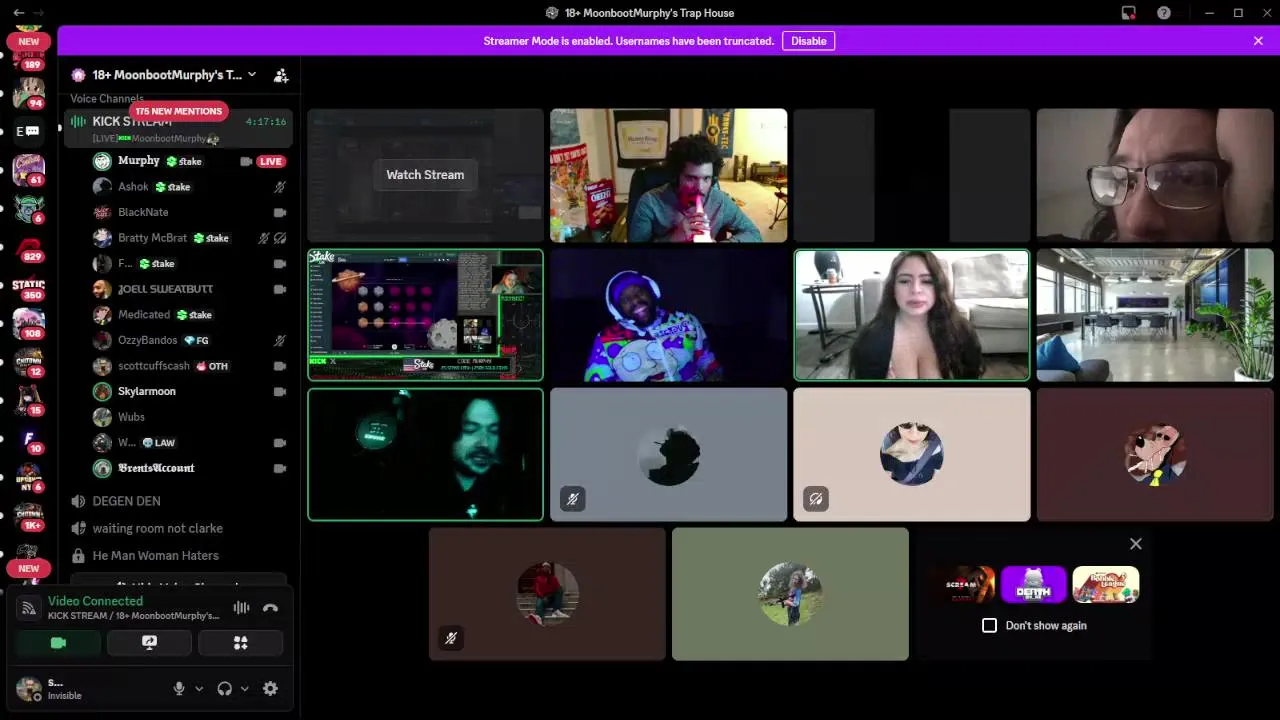This screenshot has width=1280, height=720.
Task: Open User Settings gear icon
Action: 270,688
